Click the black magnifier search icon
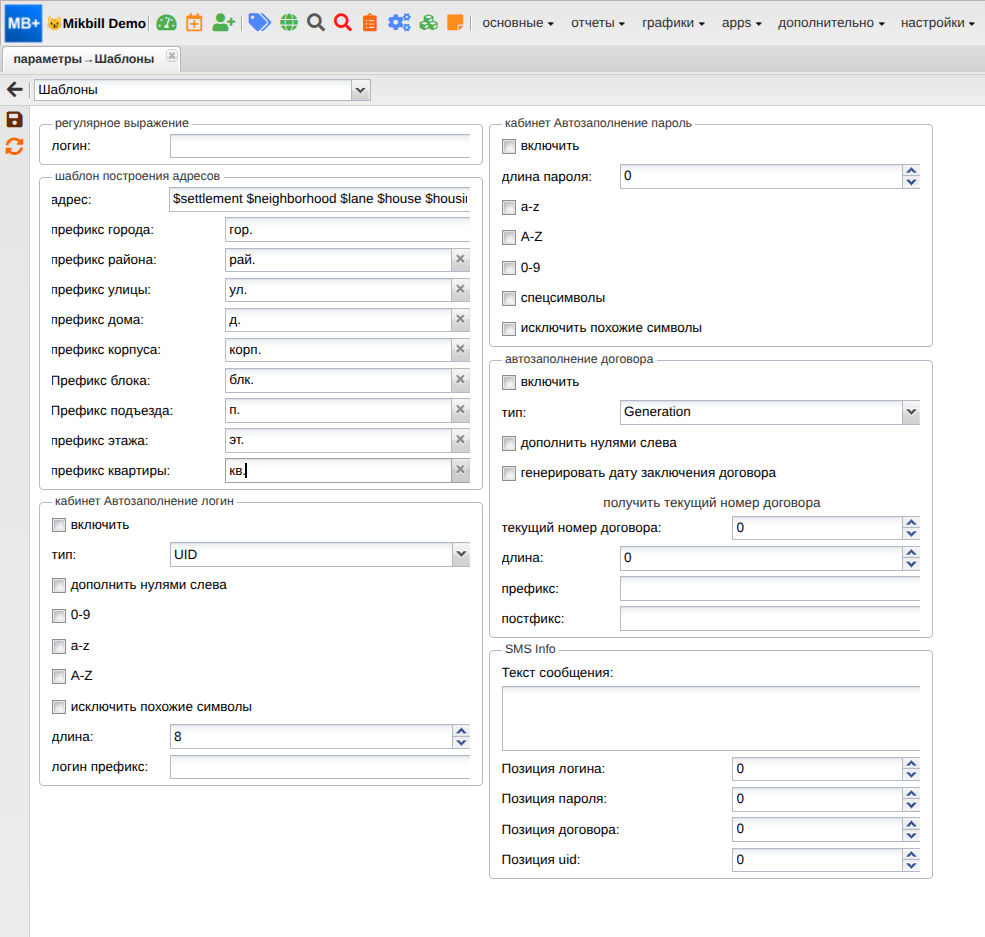This screenshot has width=985, height=937. 316,23
